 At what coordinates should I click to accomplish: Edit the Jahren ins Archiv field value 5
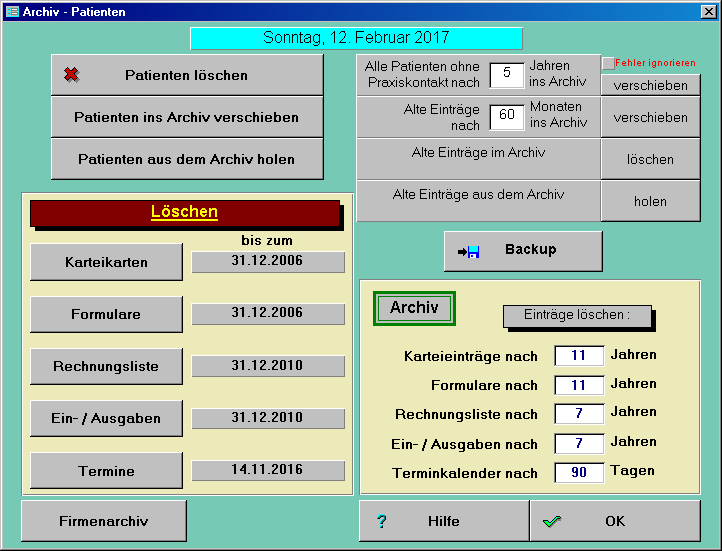[507, 74]
